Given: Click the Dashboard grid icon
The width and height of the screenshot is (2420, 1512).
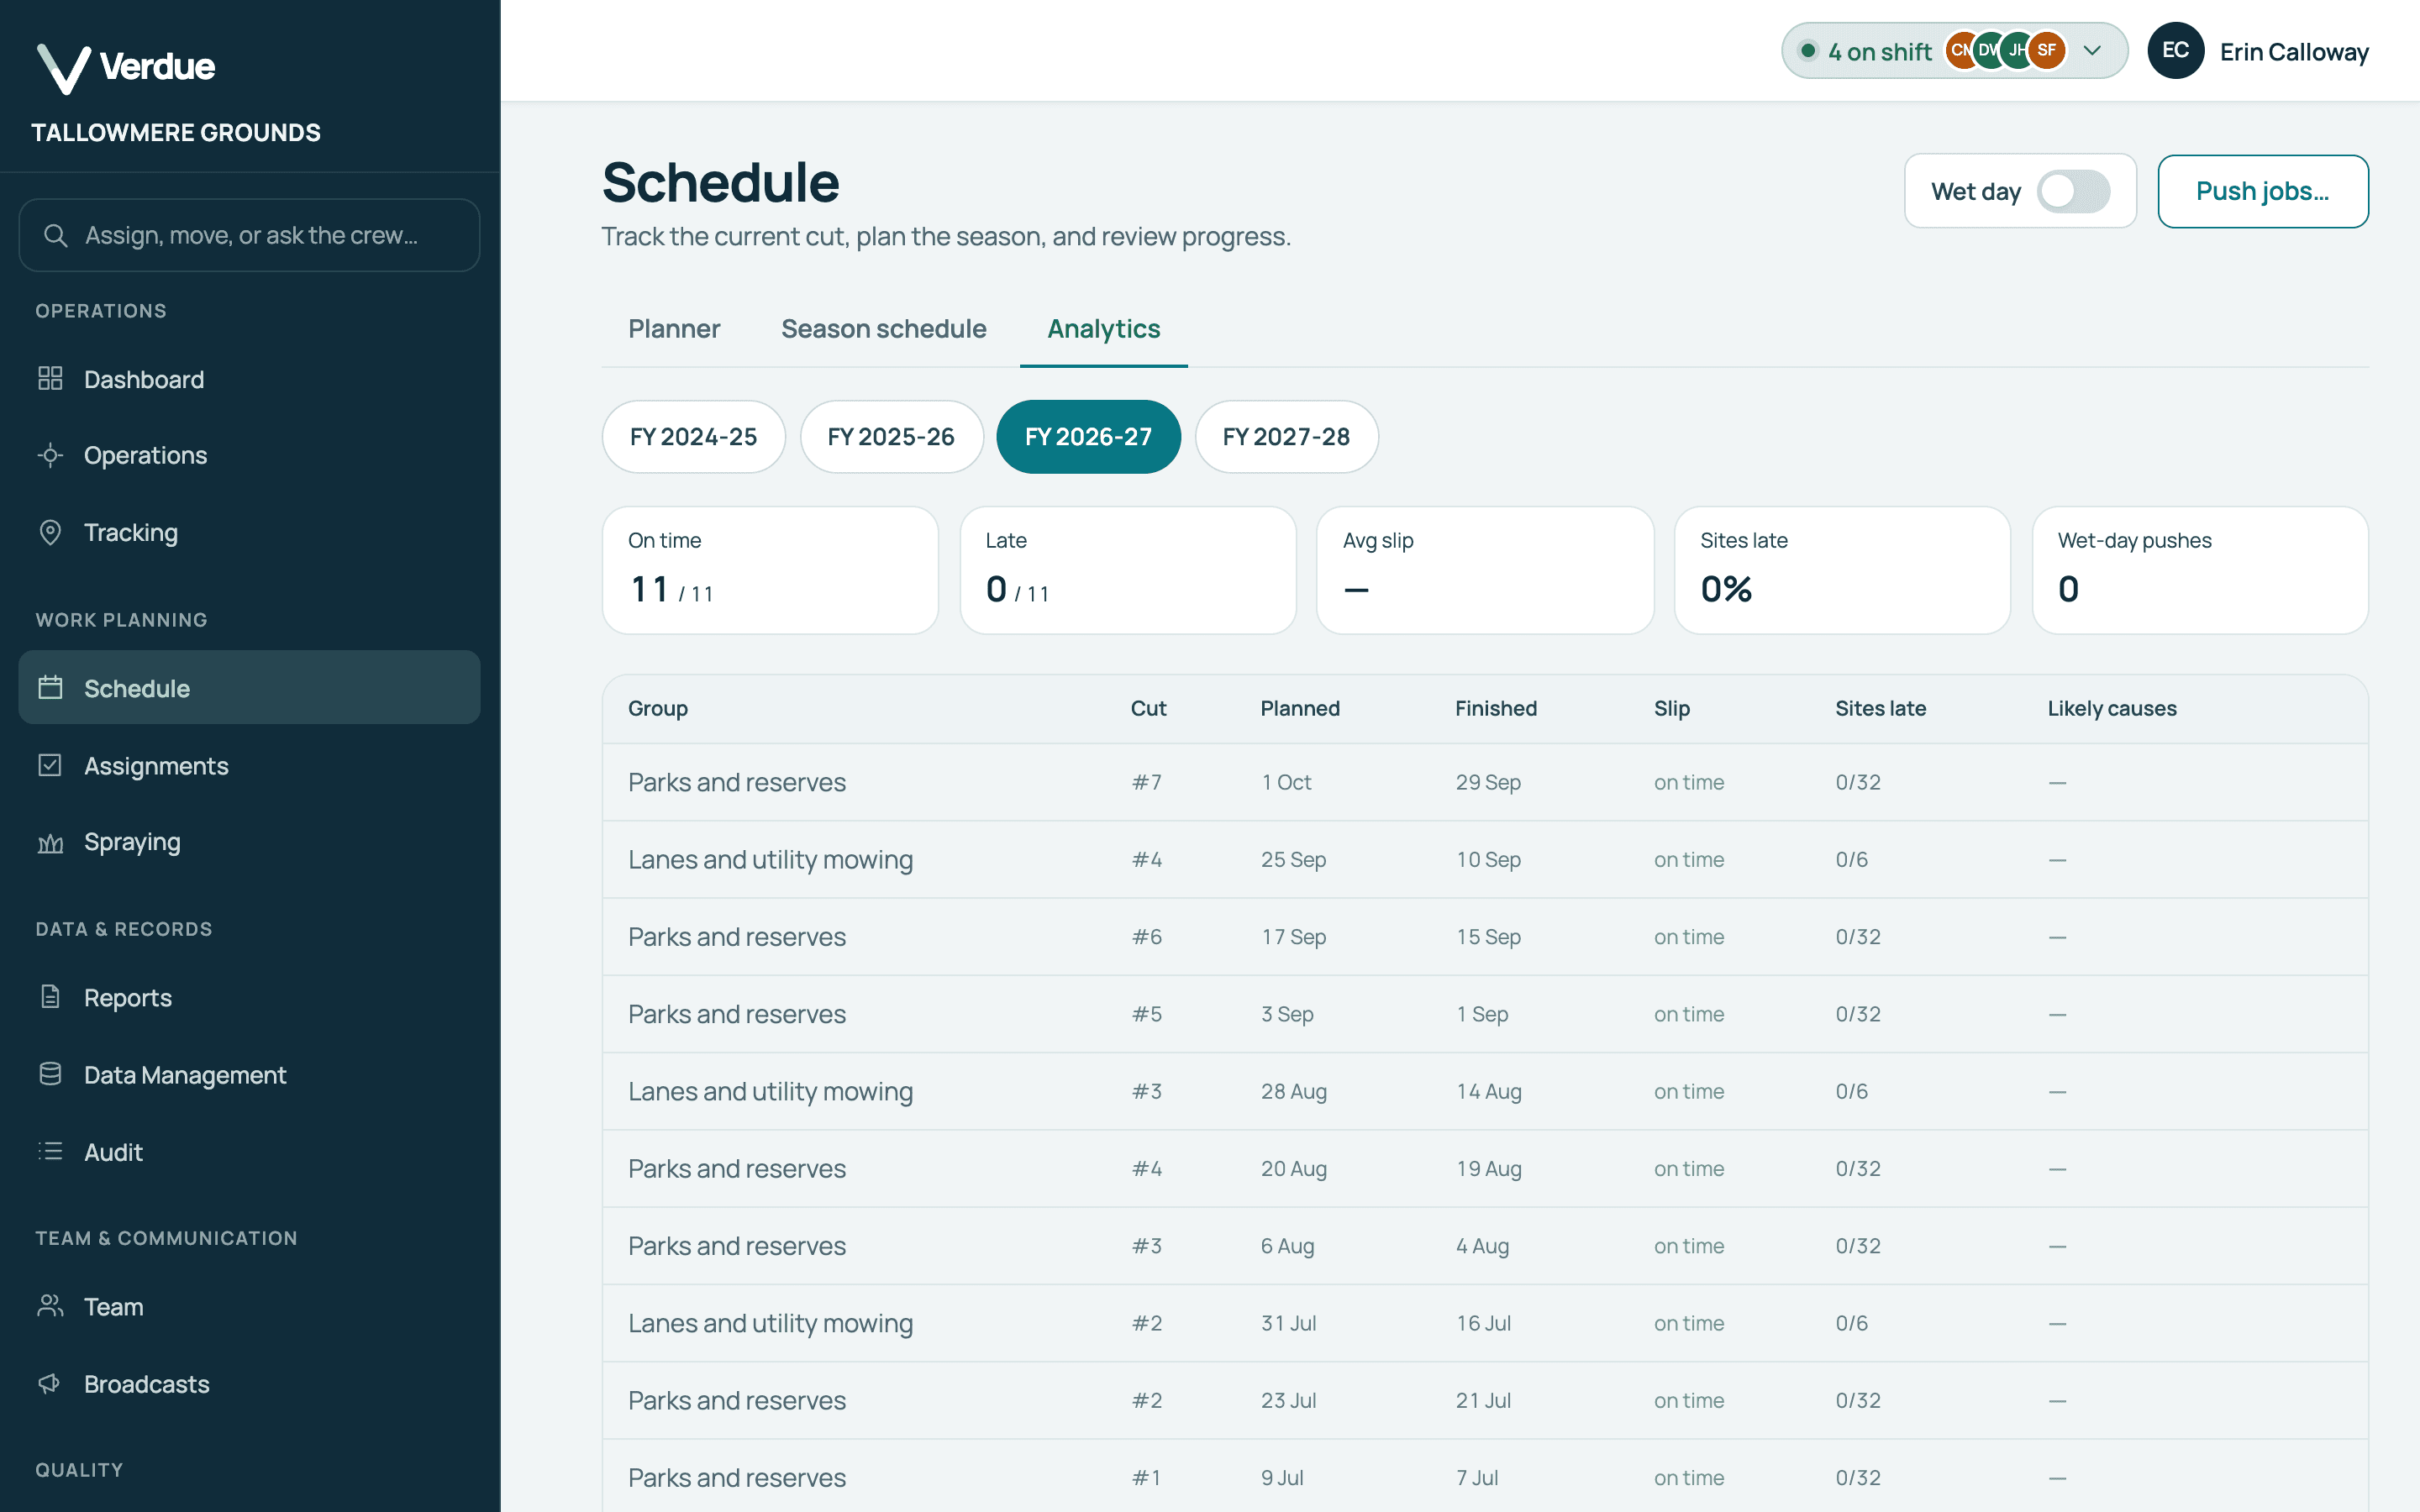Looking at the screenshot, I should pyautogui.click(x=50, y=378).
